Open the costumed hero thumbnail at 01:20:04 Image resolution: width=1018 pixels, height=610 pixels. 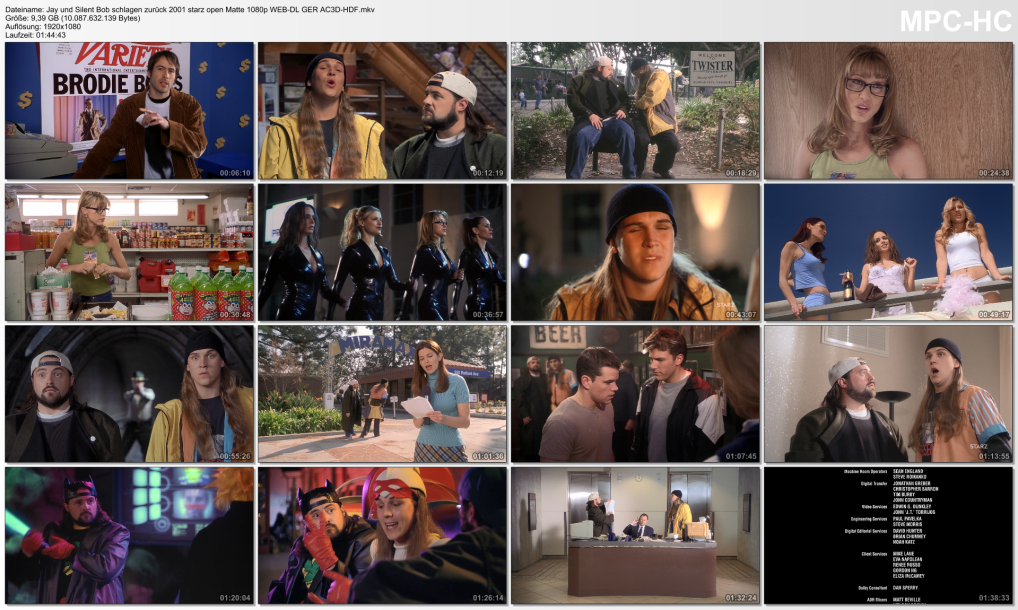click(x=129, y=535)
